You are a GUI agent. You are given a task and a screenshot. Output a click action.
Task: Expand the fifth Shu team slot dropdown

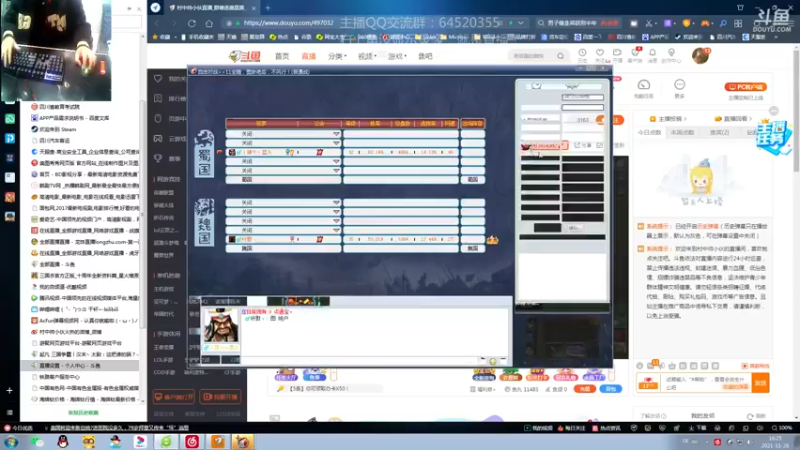[x=336, y=170]
